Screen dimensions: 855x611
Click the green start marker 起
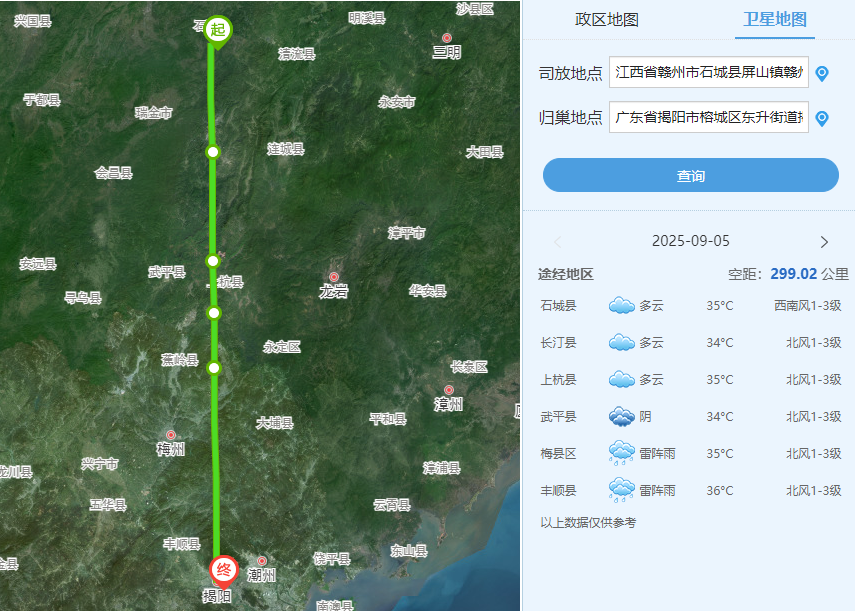(218, 29)
